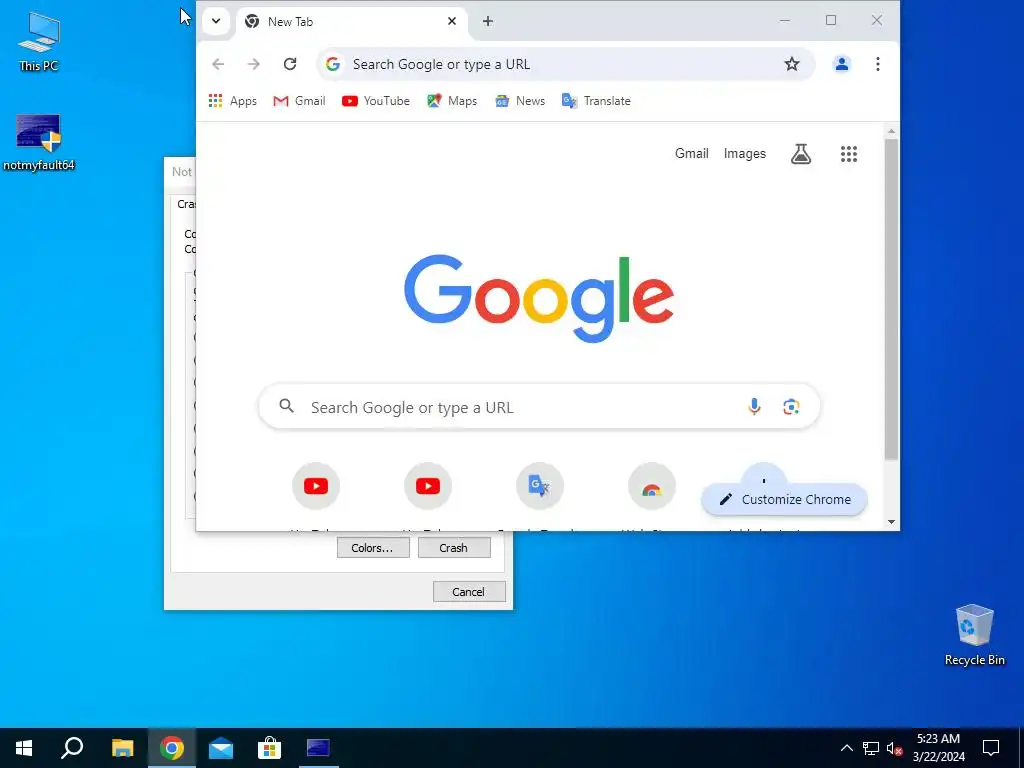Image resolution: width=1024 pixels, height=768 pixels.
Task: Open File Explorer from taskbar
Action: click(x=122, y=748)
